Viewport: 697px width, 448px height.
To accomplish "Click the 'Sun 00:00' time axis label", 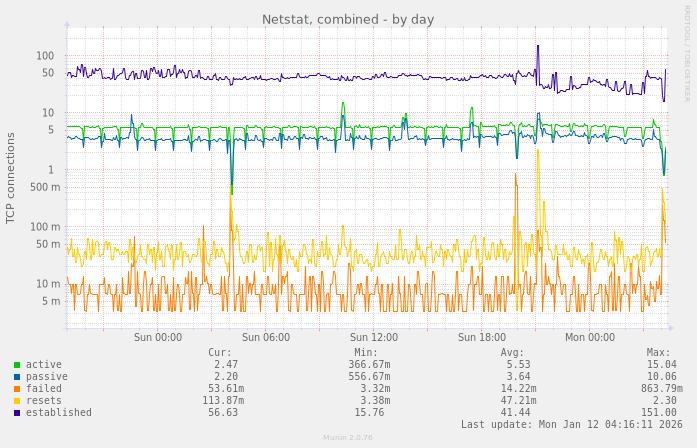I will (158, 337).
